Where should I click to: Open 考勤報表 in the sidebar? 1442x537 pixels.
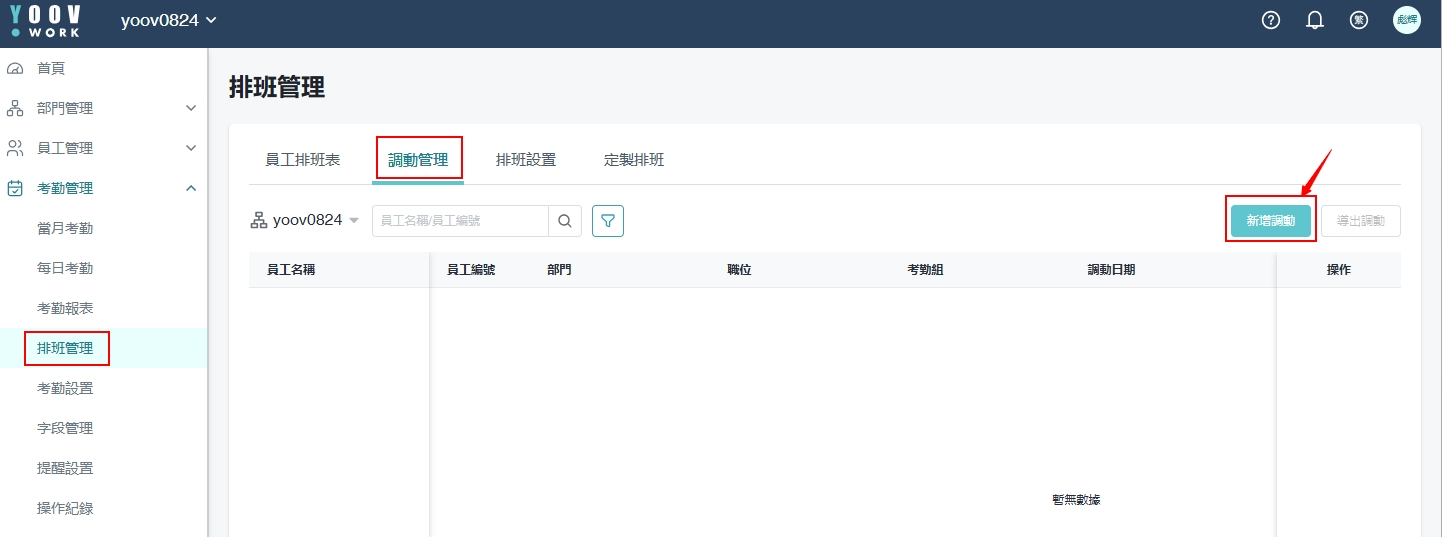[x=65, y=308]
